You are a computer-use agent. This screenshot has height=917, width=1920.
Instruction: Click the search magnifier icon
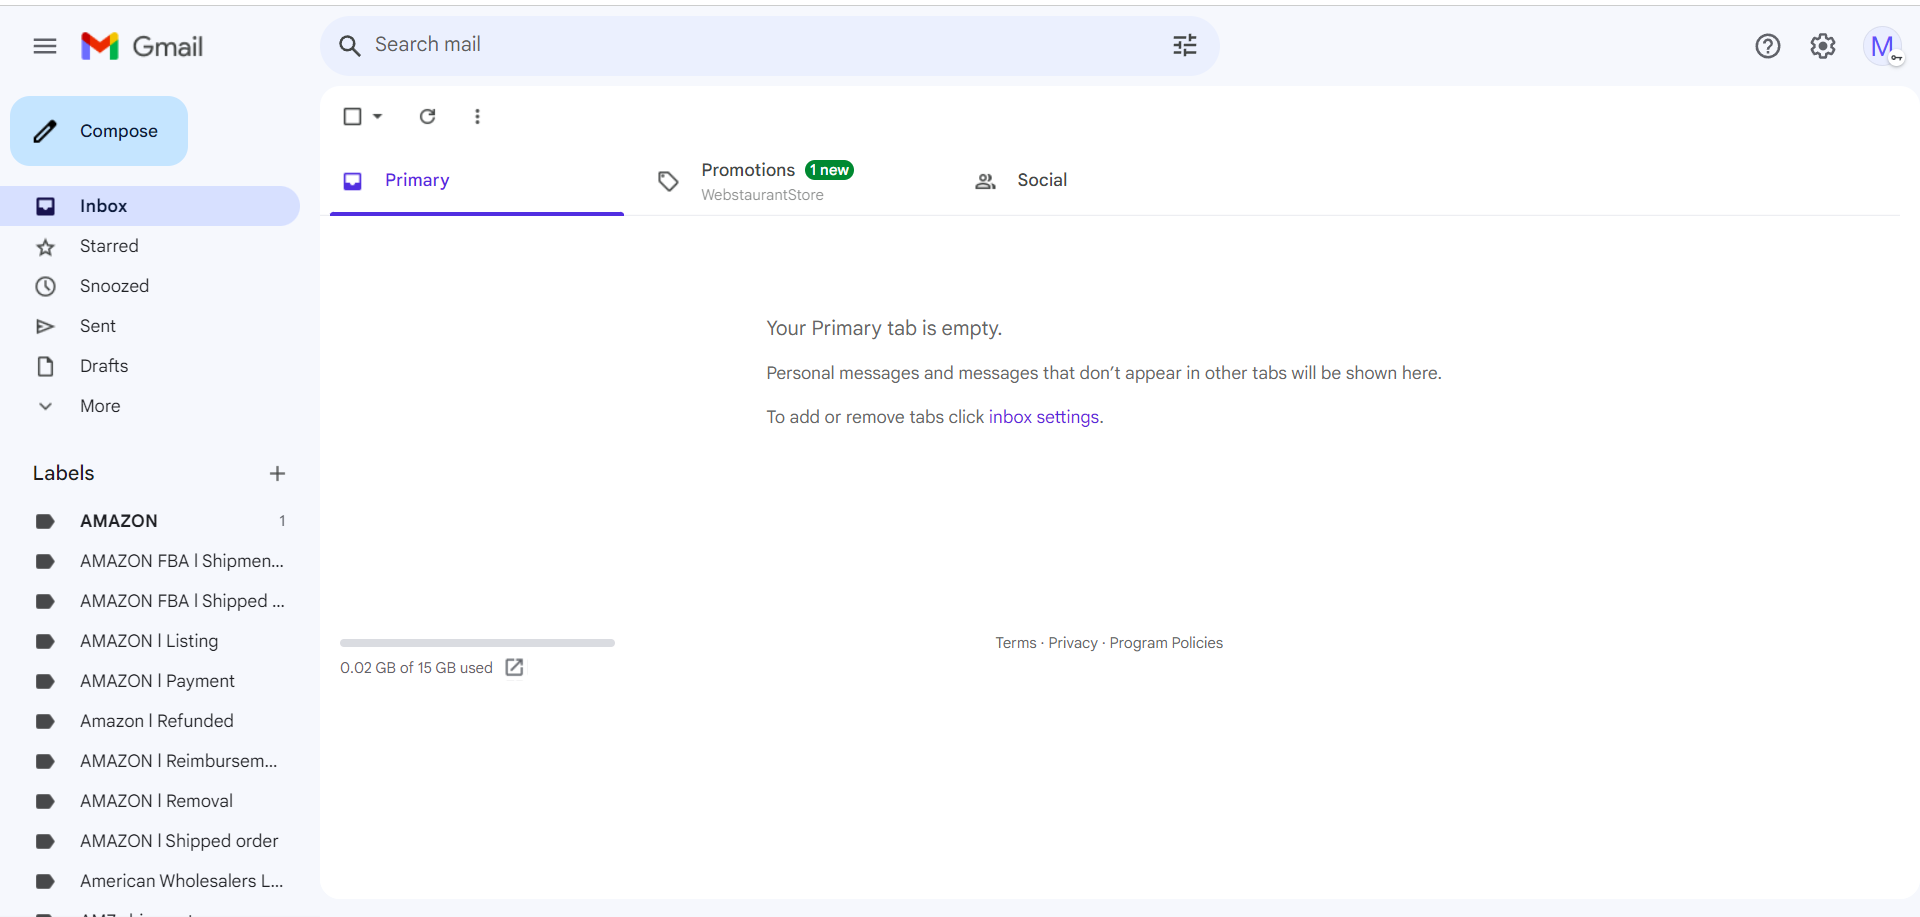click(349, 45)
